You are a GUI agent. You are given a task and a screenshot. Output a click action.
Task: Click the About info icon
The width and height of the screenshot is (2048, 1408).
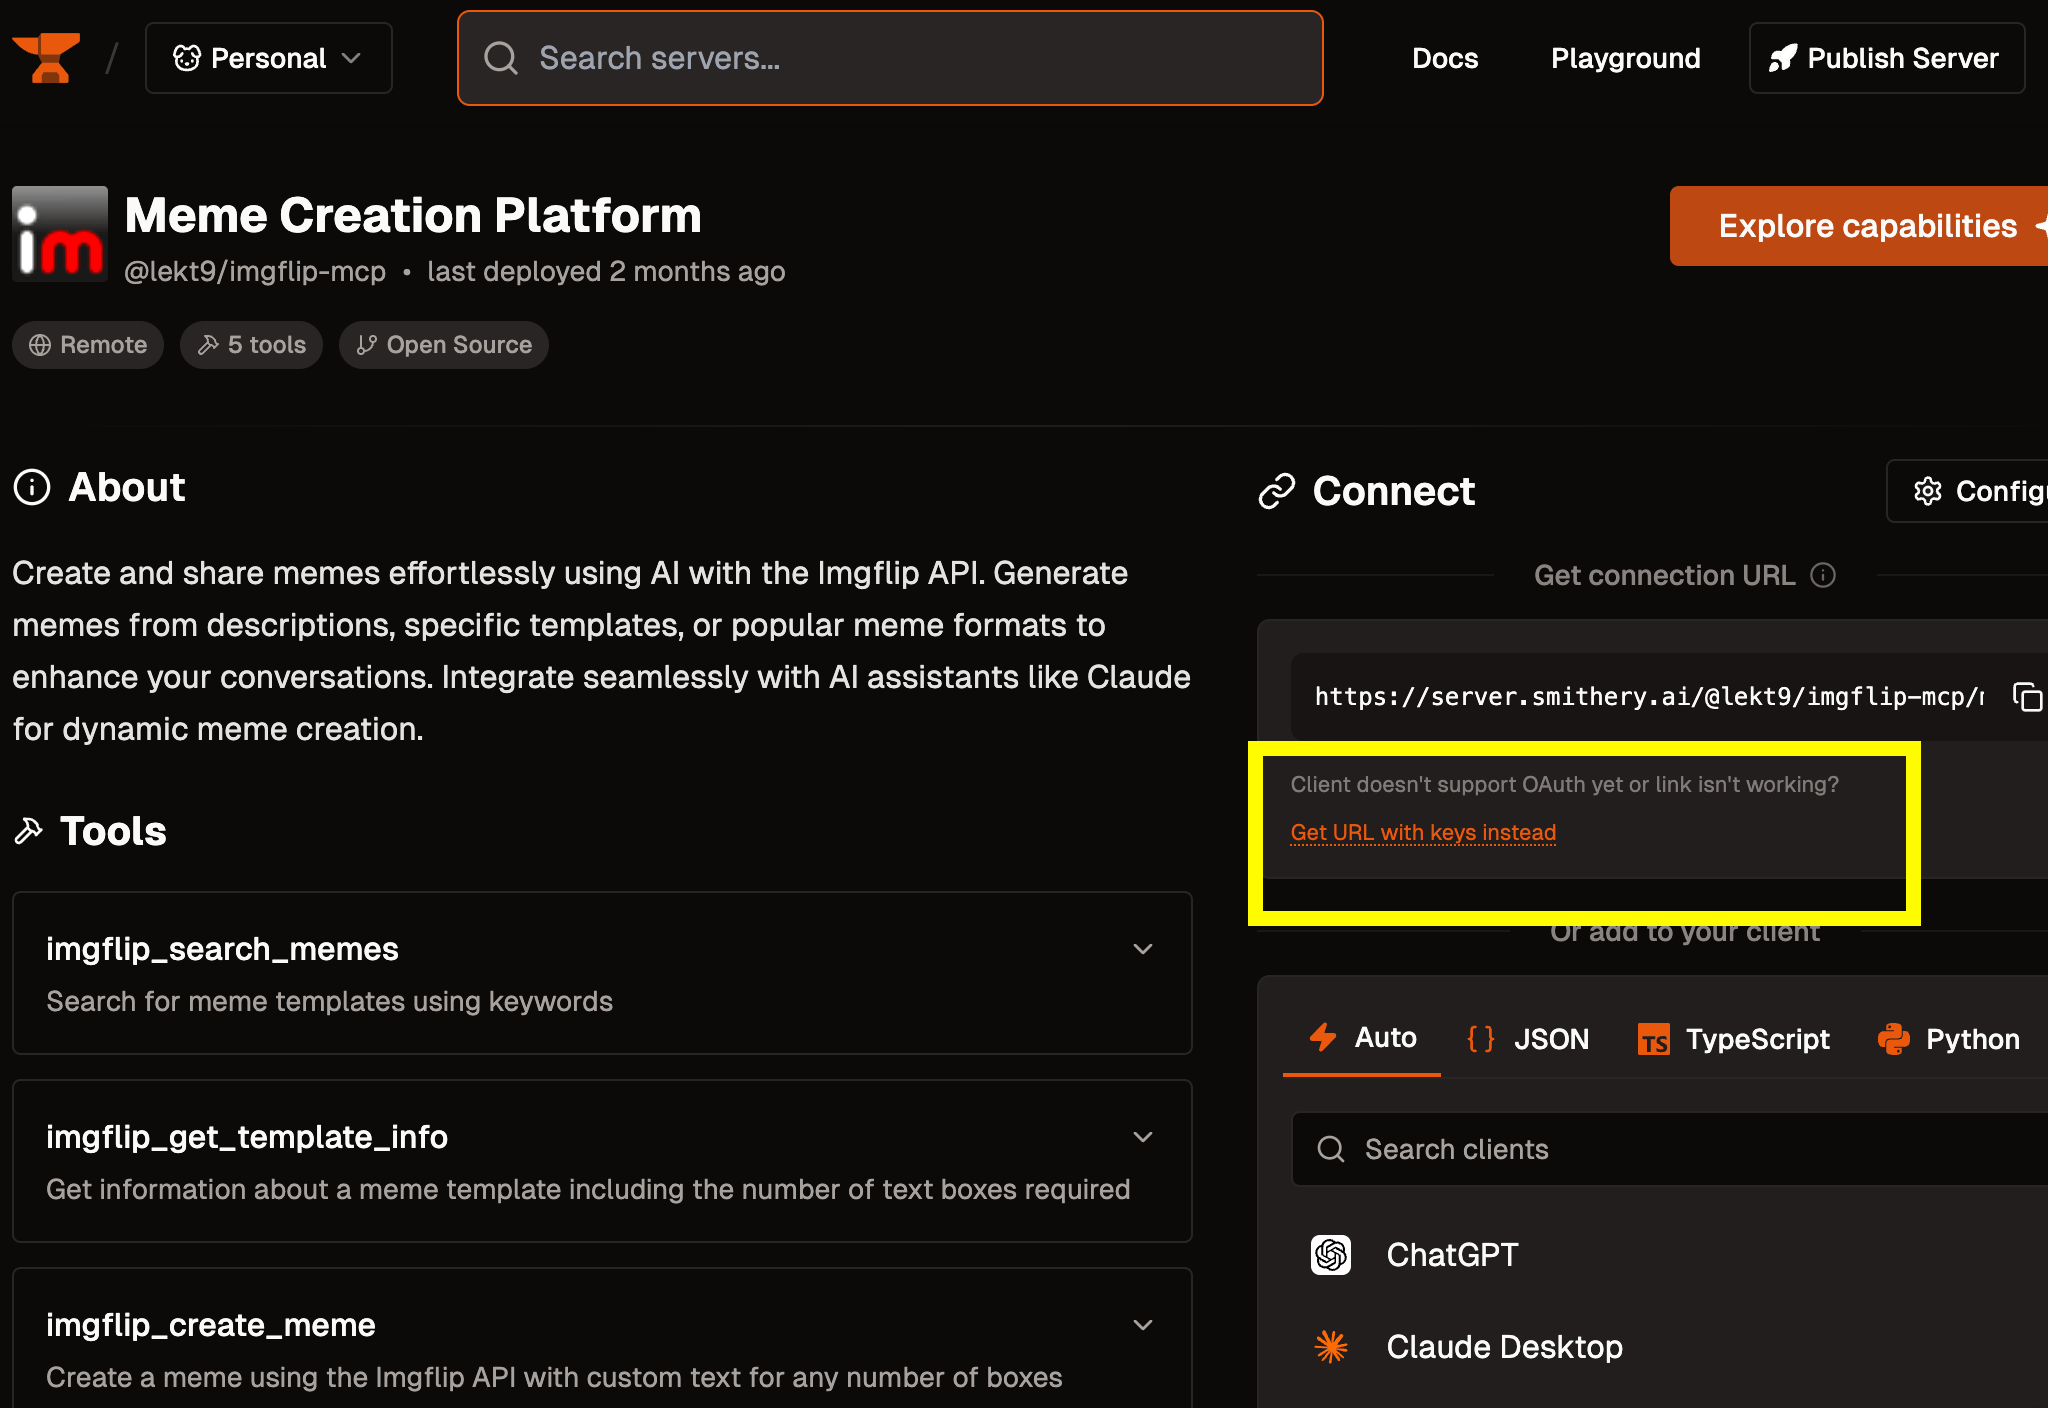[x=32, y=488]
